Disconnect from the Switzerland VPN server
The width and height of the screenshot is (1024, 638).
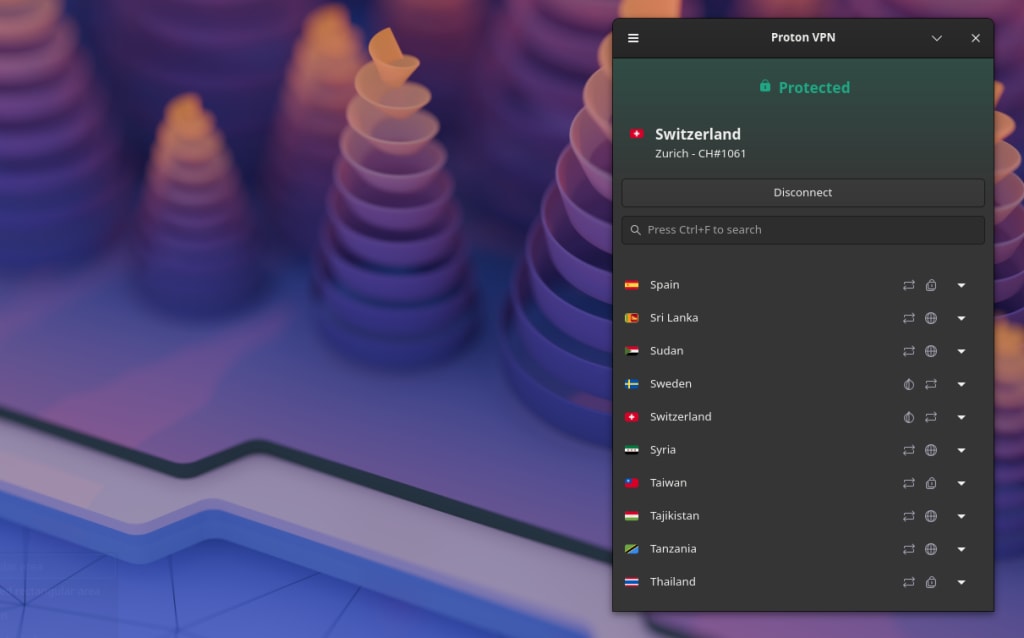coord(803,193)
